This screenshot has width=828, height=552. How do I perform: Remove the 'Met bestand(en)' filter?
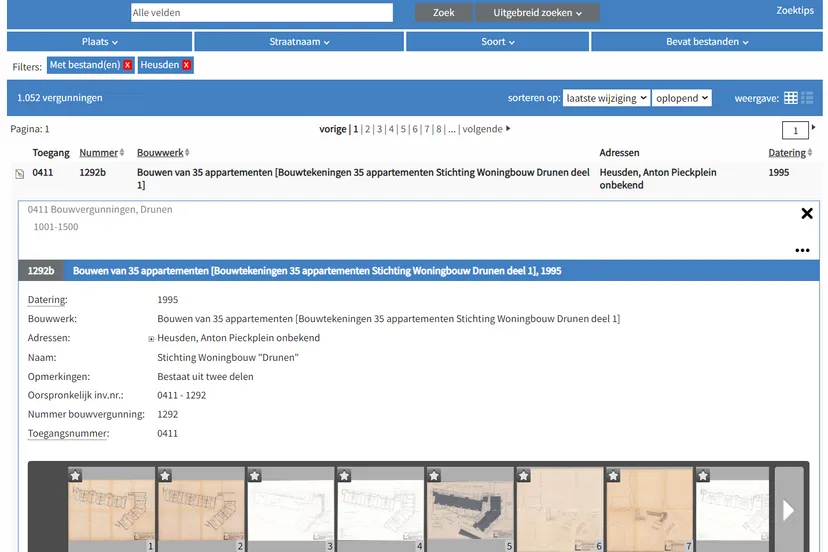(127, 65)
